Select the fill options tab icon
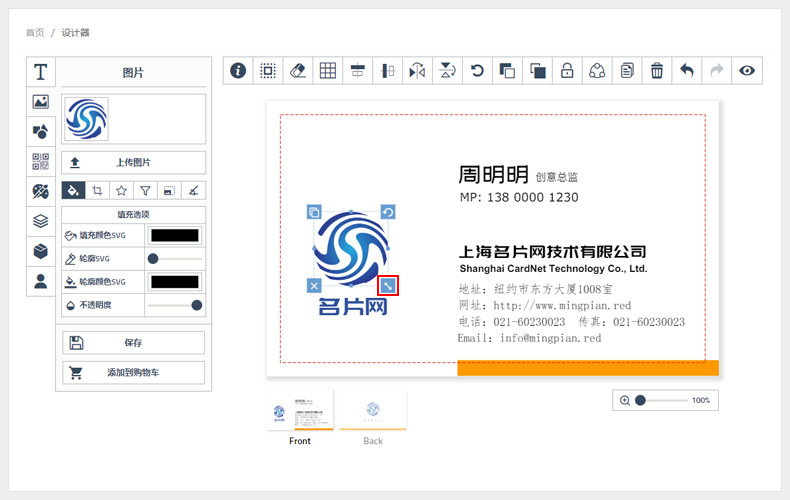 [73, 191]
